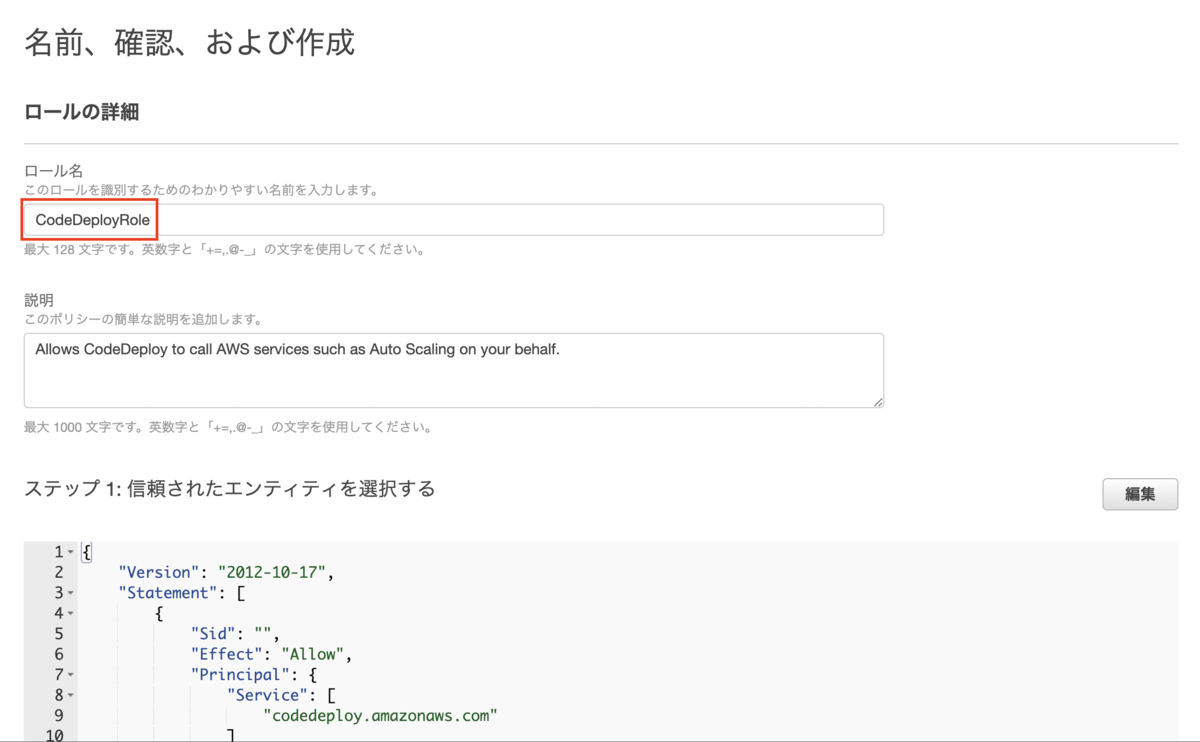Click the 説明 field label
The height and width of the screenshot is (742, 1200).
[x=39, y=300]
